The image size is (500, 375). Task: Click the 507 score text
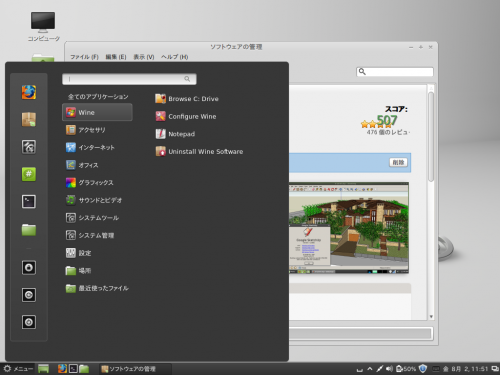coord(387,120)
